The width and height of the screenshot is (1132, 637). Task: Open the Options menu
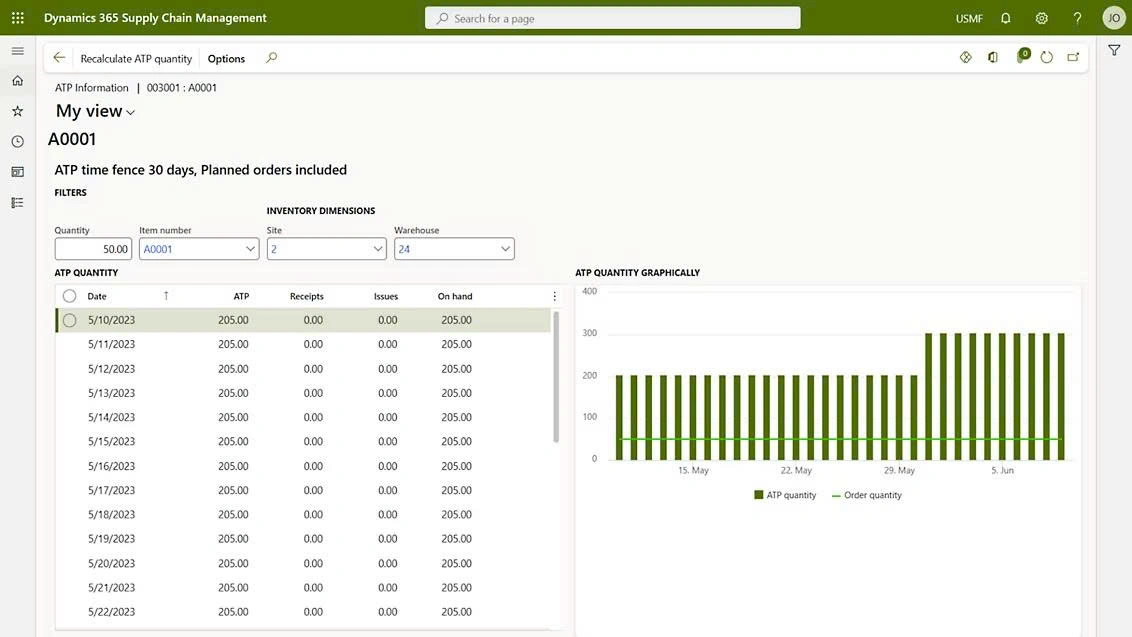click(226, 58)
